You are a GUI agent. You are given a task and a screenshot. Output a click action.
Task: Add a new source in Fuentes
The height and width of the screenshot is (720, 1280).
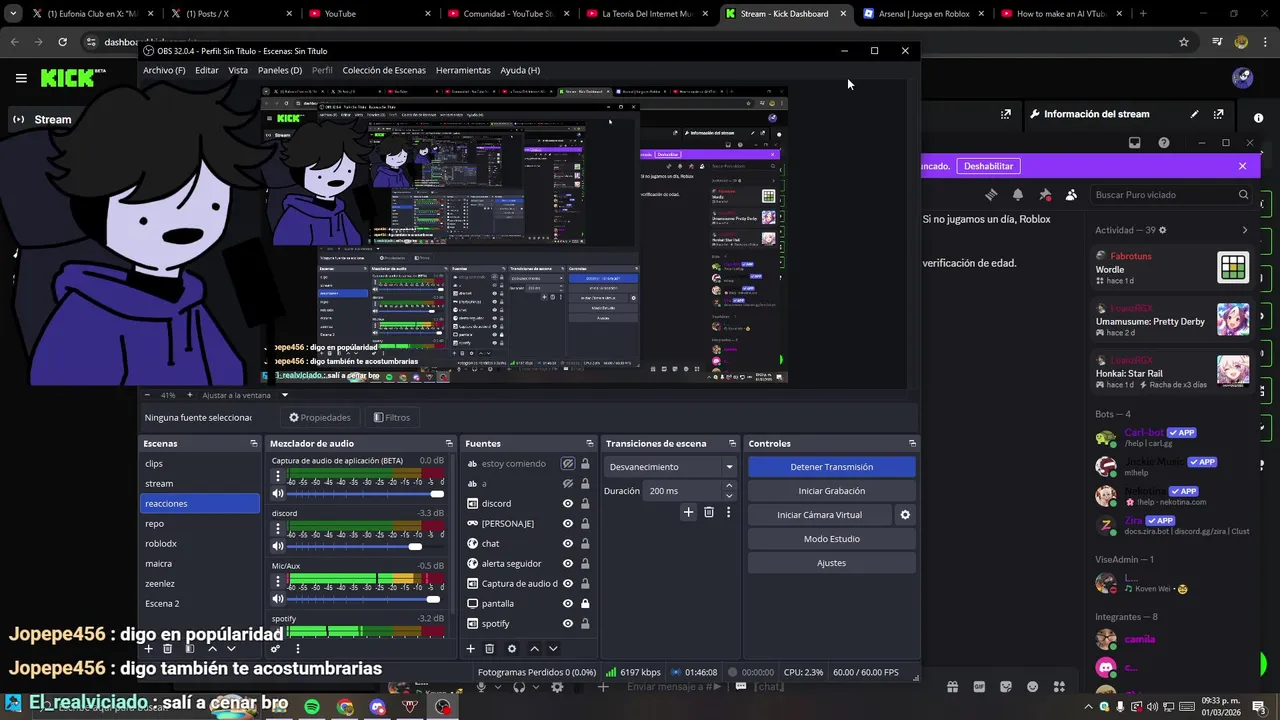(x=470, y=649)
